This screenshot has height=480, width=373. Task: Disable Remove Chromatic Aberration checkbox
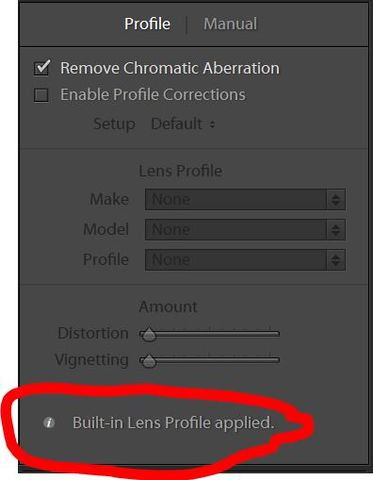42,68
